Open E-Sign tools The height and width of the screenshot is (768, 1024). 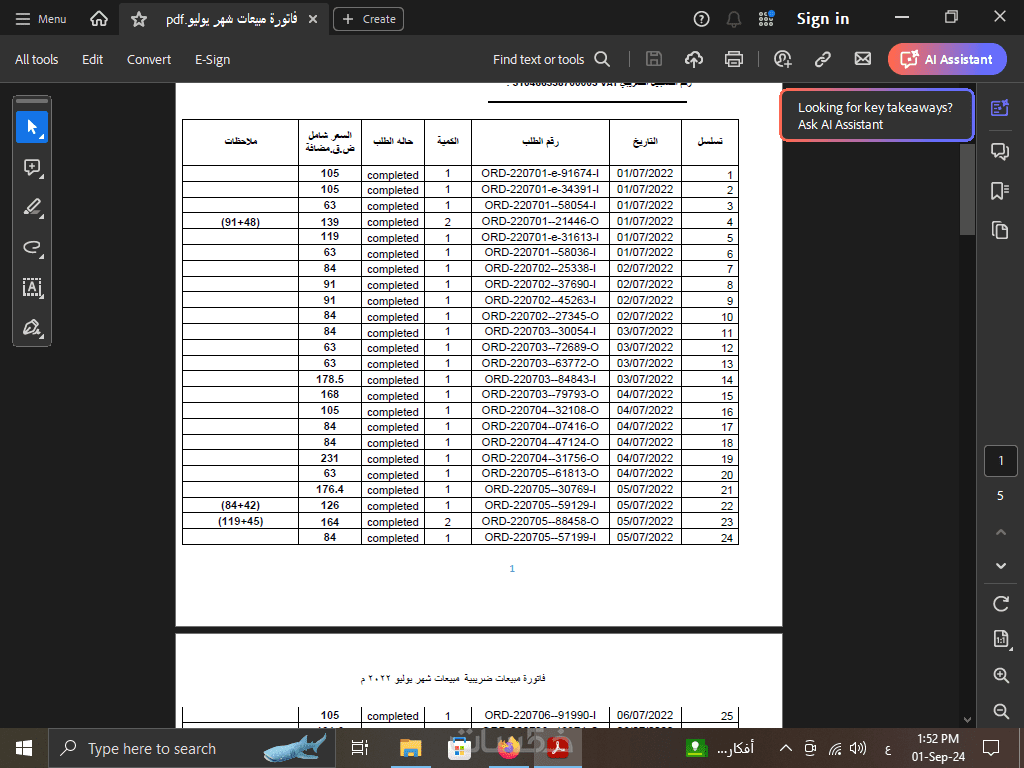(x=212, y=59)
